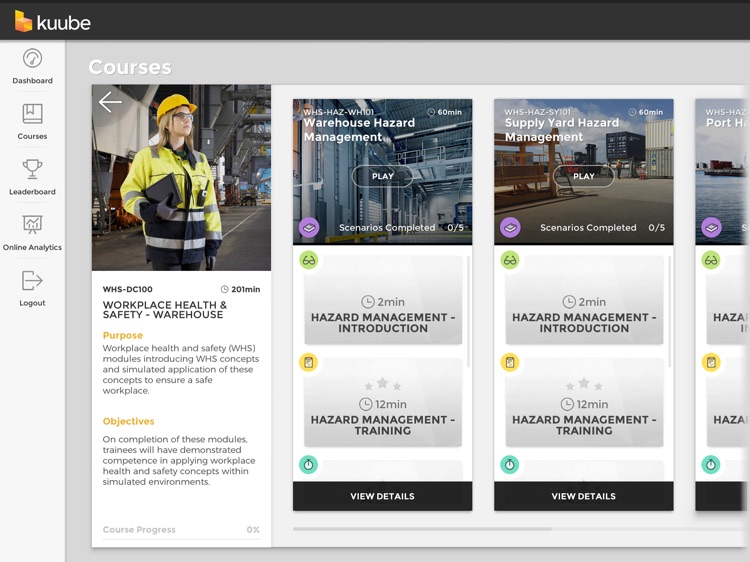
Task: Open Online Analytics chart icon
Action: pos(32,224)
